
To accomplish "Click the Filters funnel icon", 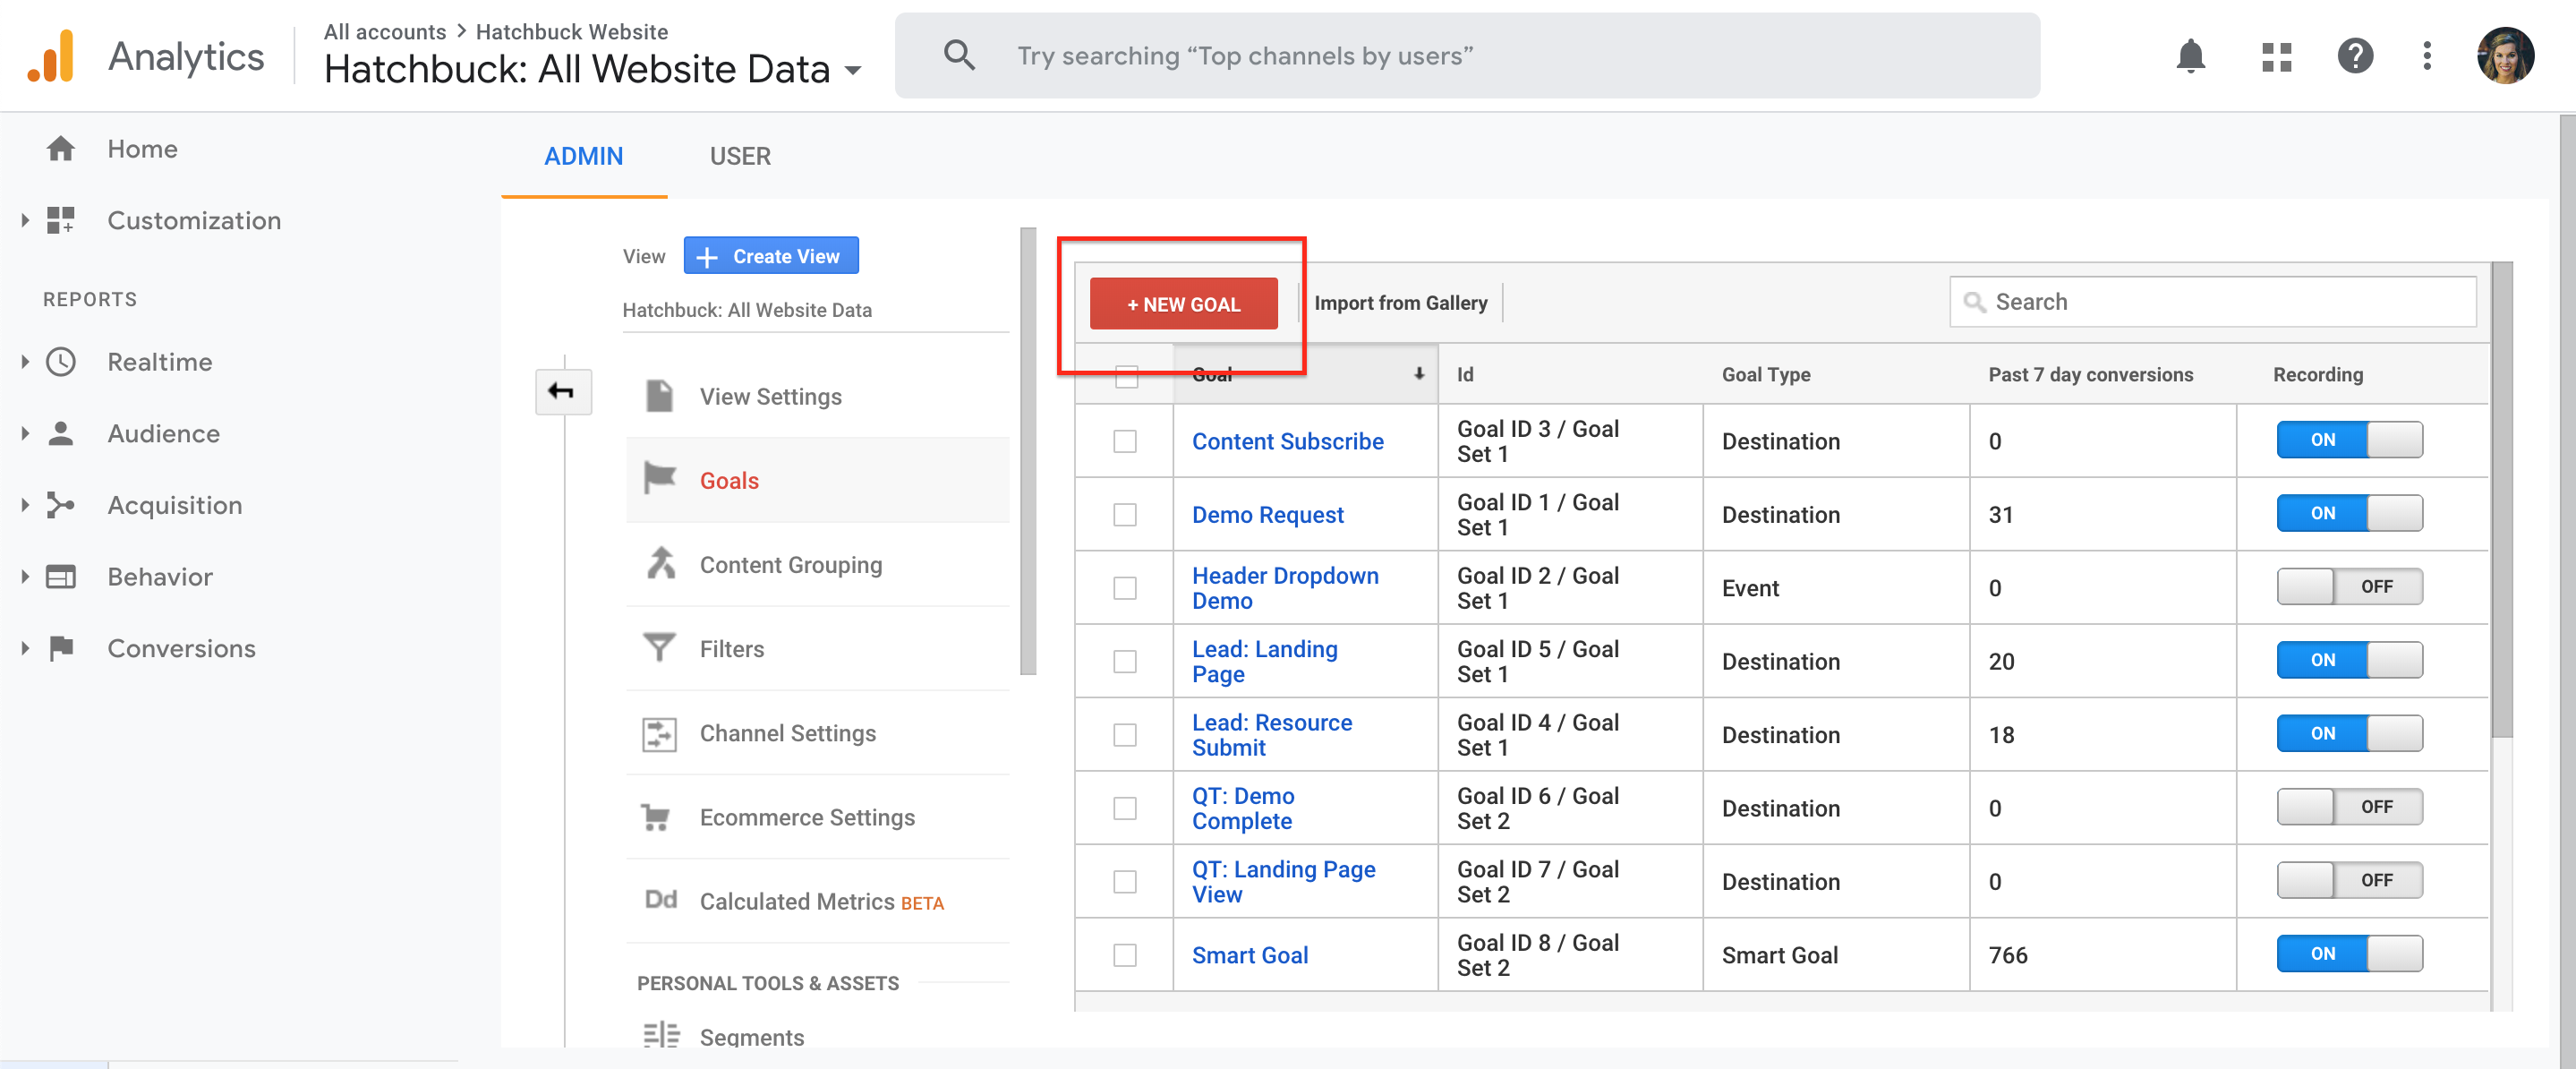I will (x=660, y=648).
